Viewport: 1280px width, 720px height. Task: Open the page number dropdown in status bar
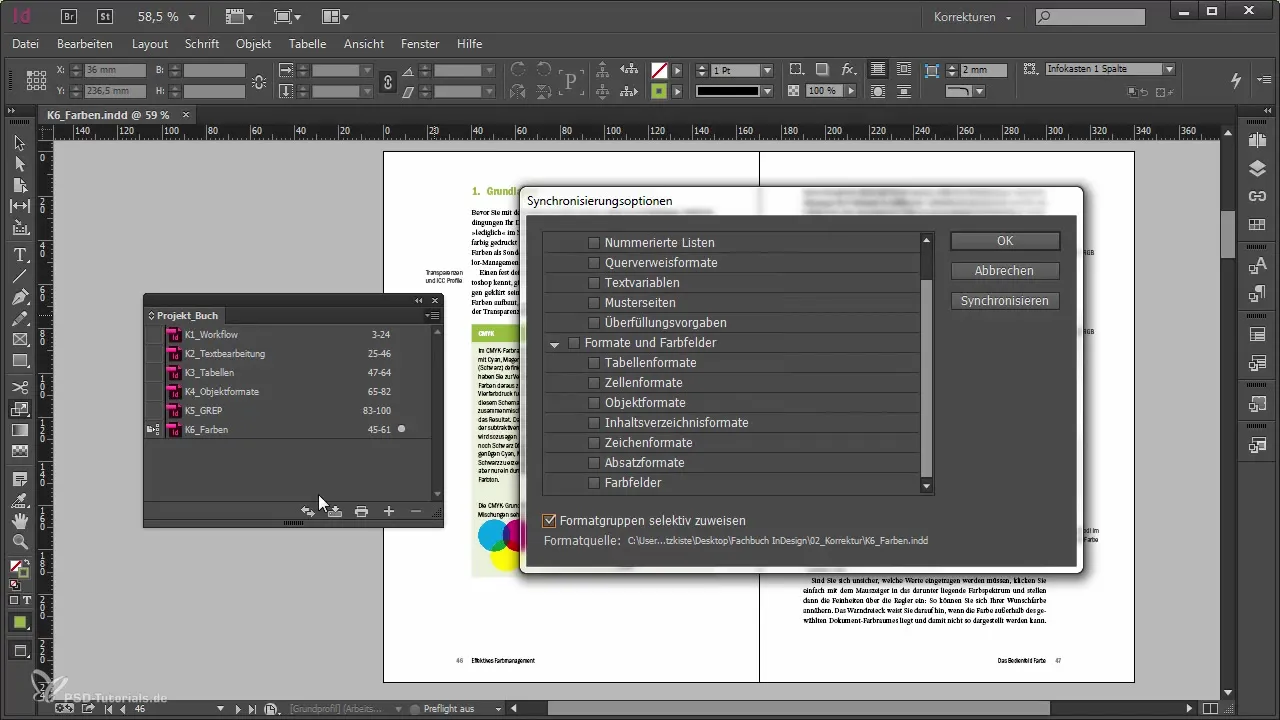click(x=220, y=709)
